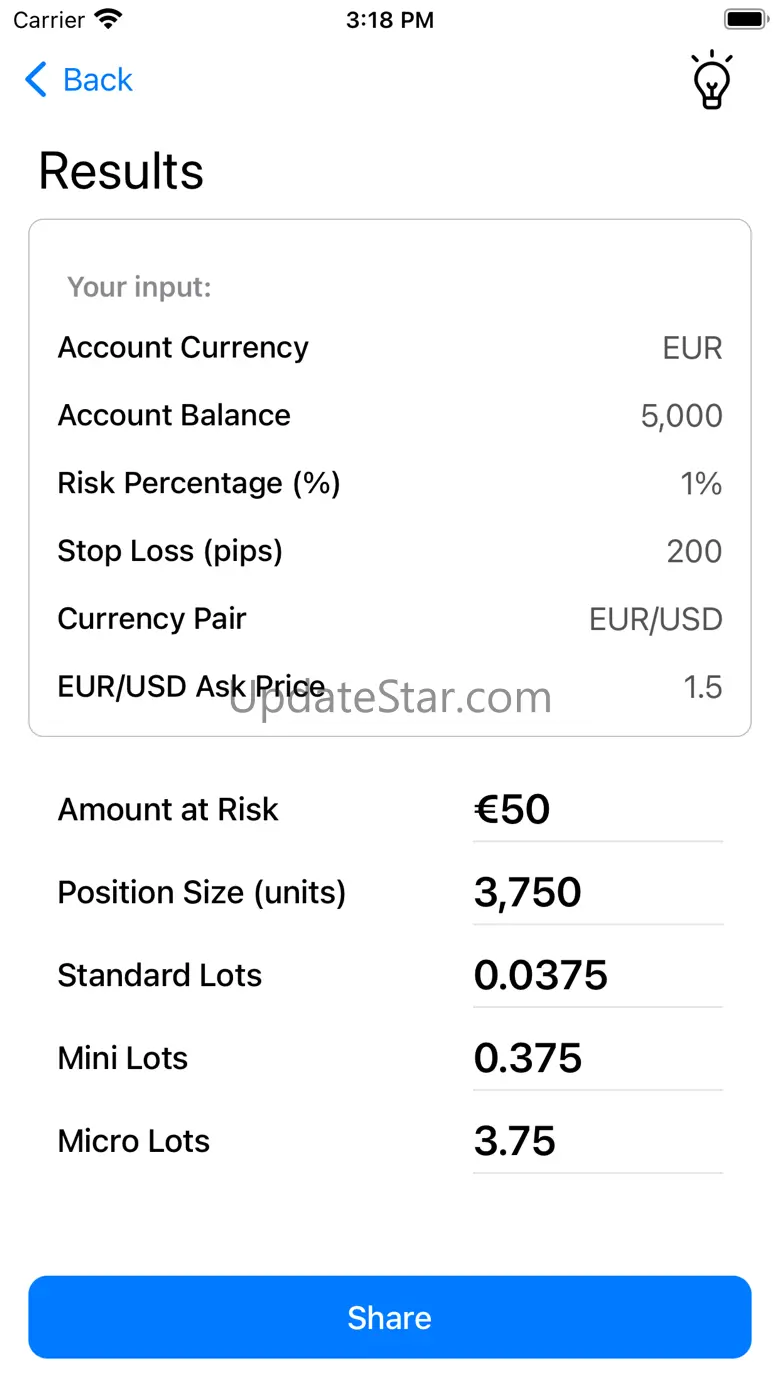780x1387 pixels.
Task: Go back using the Back link
Action: (97, 80)
